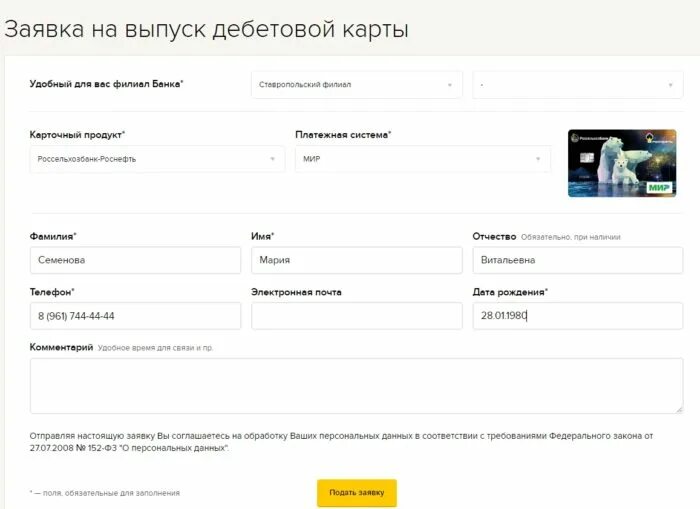Open the Платежная система dropdown showing МИР
Viewport: 700px width, 509px height.
click(423, 159)
